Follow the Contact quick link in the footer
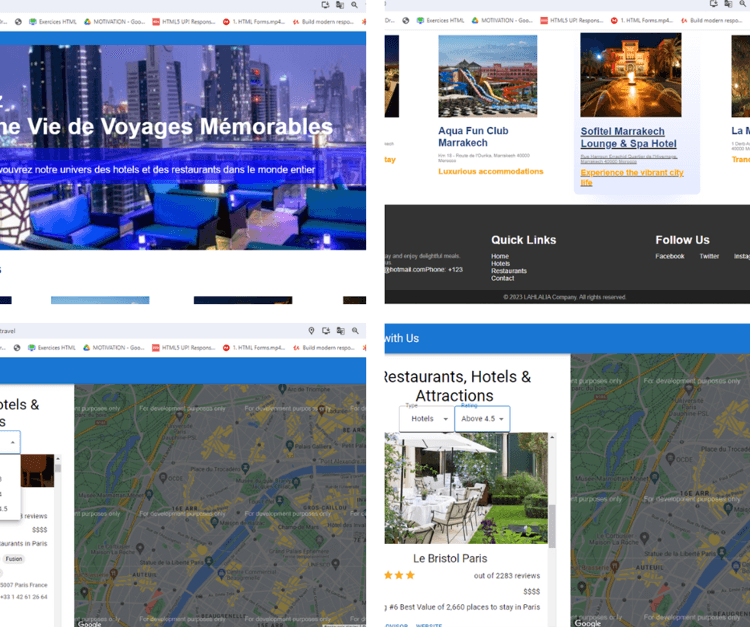This screenshot has height=627, width=750. (503, 278)
